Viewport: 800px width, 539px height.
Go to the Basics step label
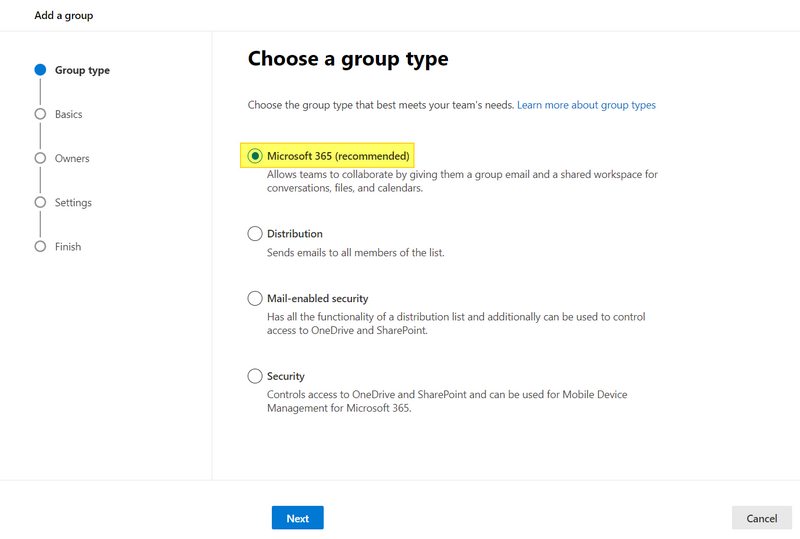[x=69, y=114]
